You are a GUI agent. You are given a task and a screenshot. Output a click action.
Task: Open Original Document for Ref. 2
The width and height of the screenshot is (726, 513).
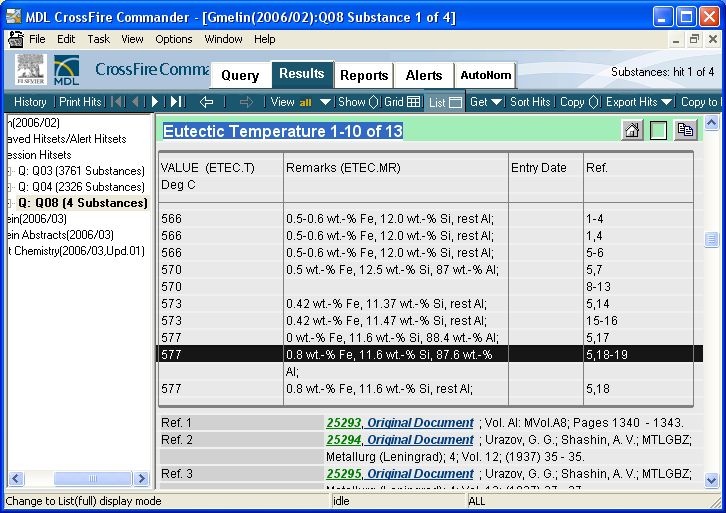pos(420,440)
